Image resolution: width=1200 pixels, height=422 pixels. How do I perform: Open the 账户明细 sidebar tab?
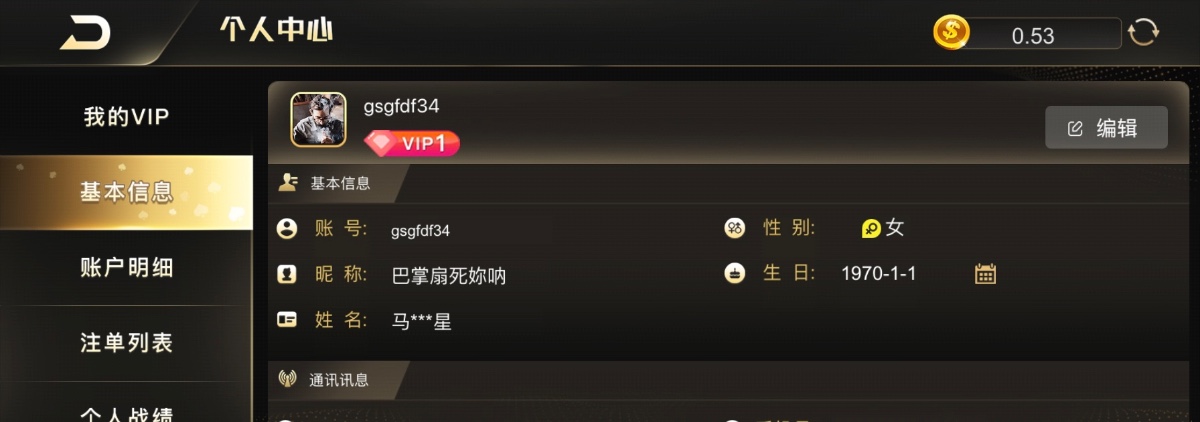pos(126,267)
